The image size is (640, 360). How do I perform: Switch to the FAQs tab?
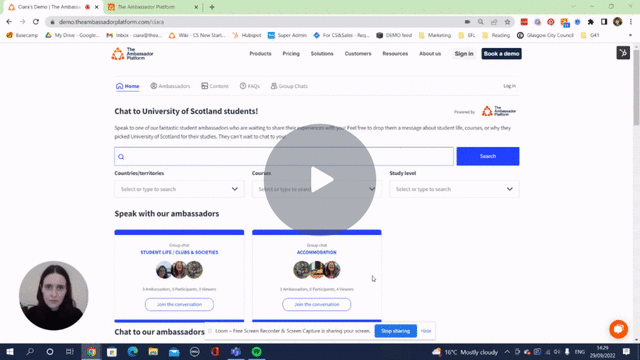(x=249, y=86)
